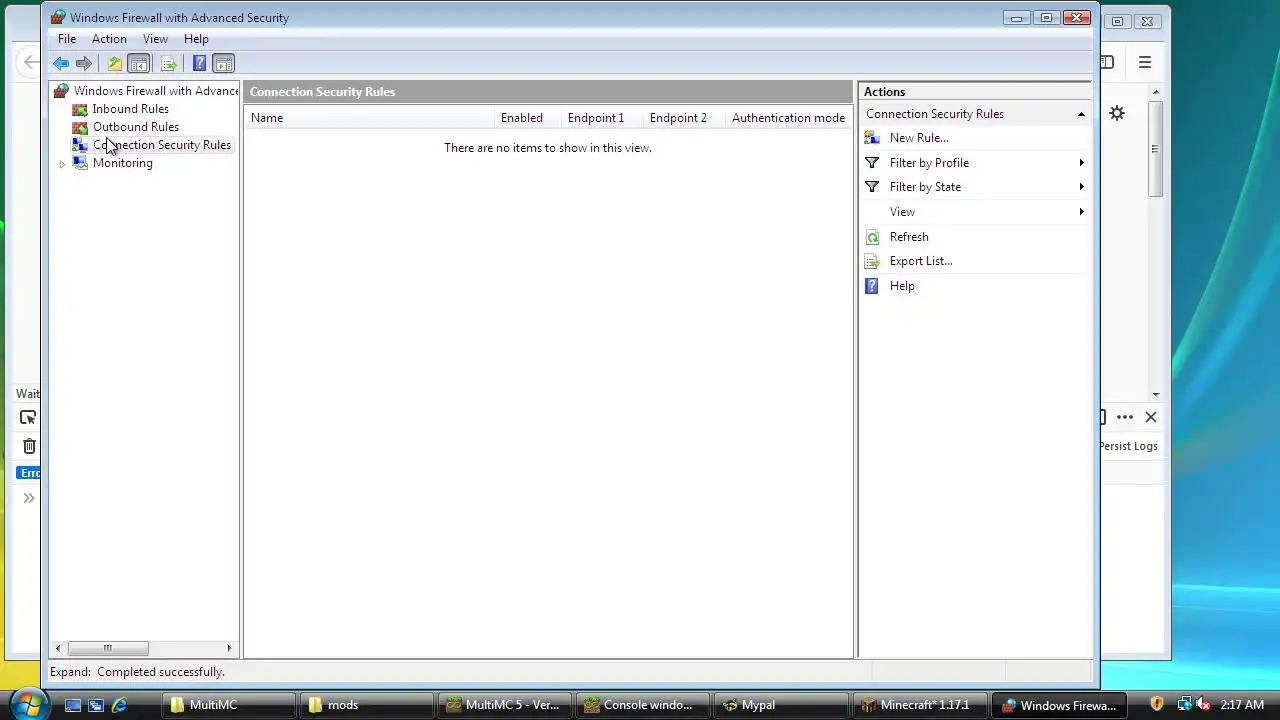Click the blue Help question-mark toolbar icon
The width and height of the screenshot is (1280, 720).
tap(199, 64)
